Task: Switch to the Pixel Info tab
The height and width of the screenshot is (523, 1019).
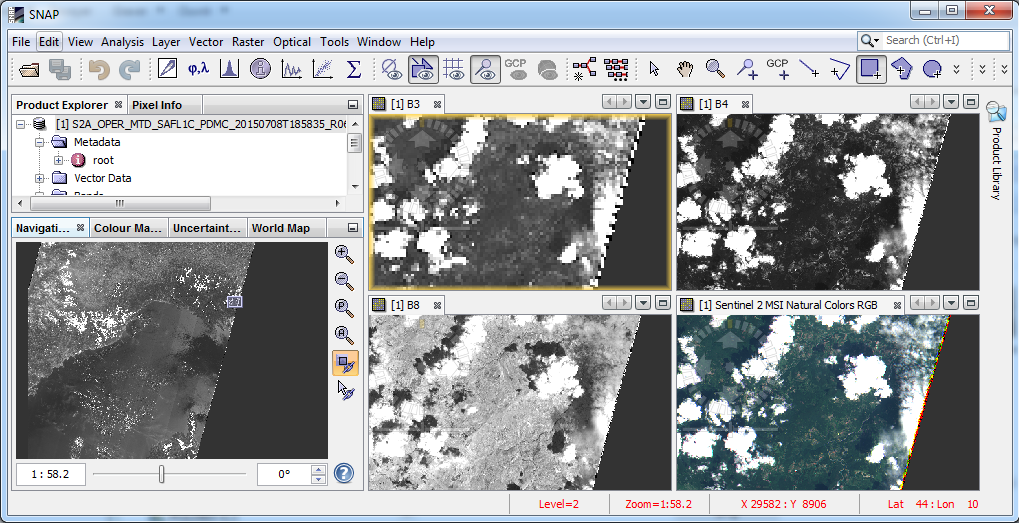Action: point(156,105)
